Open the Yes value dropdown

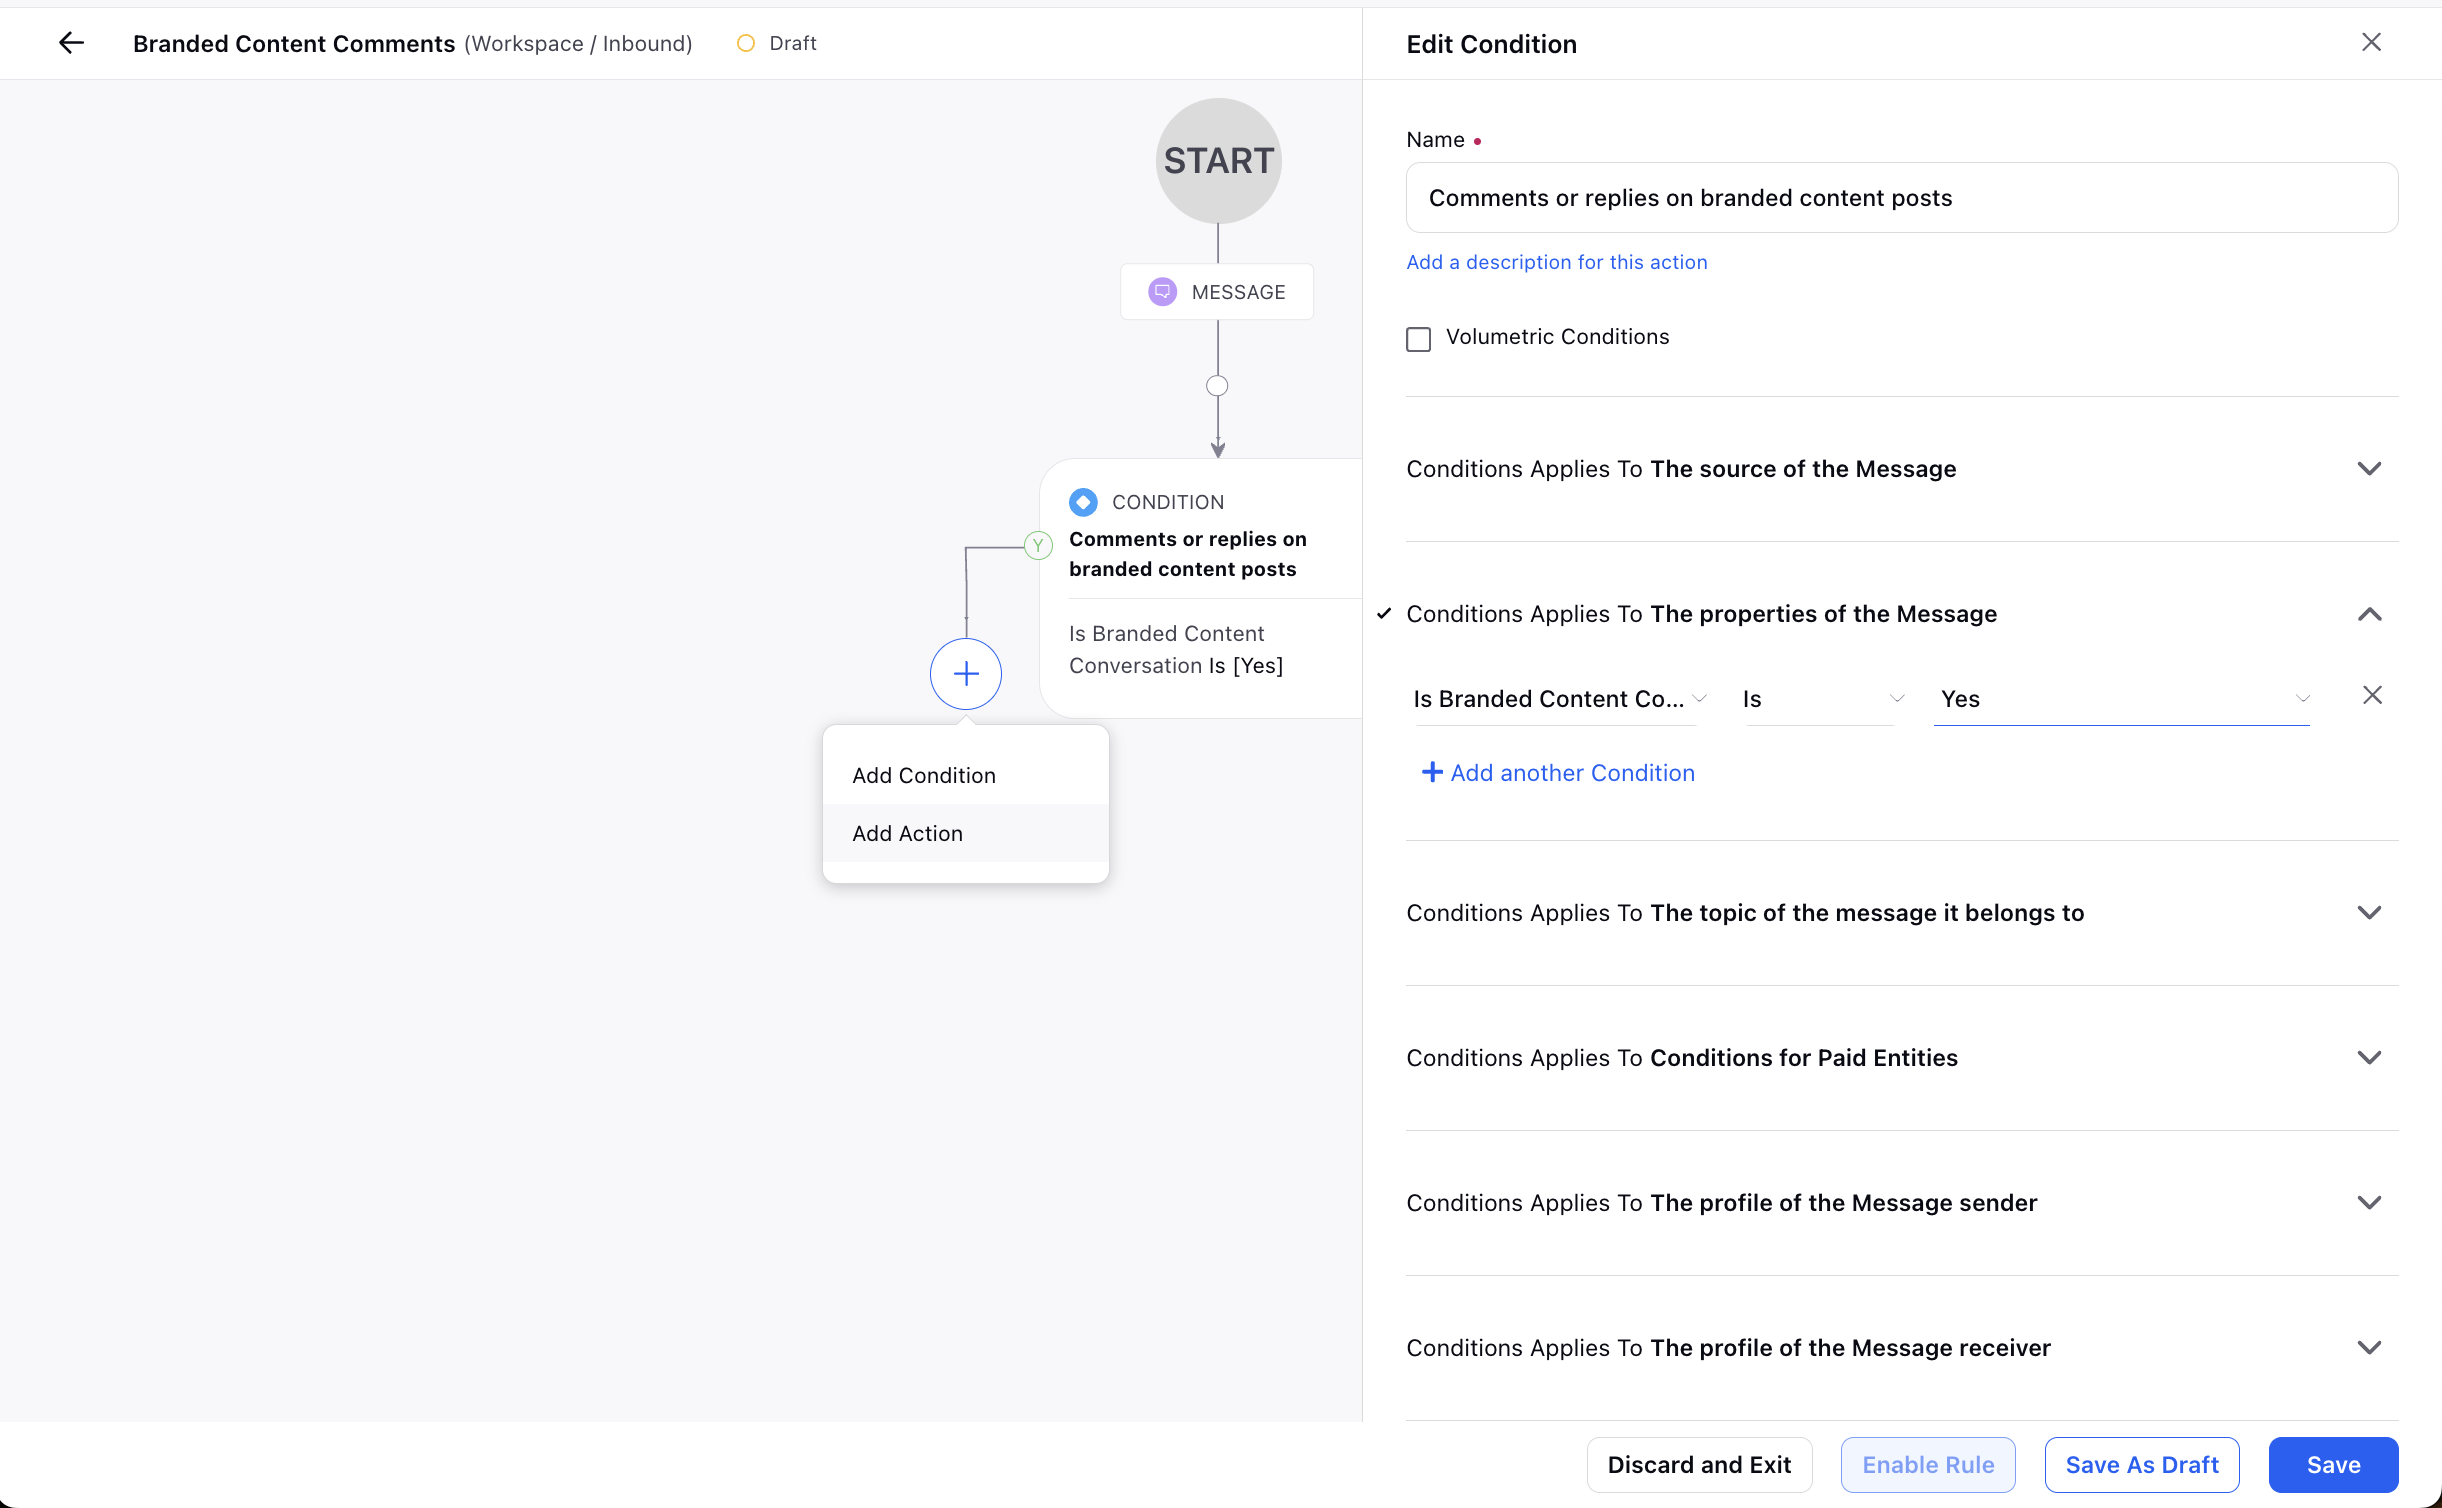2122,699
